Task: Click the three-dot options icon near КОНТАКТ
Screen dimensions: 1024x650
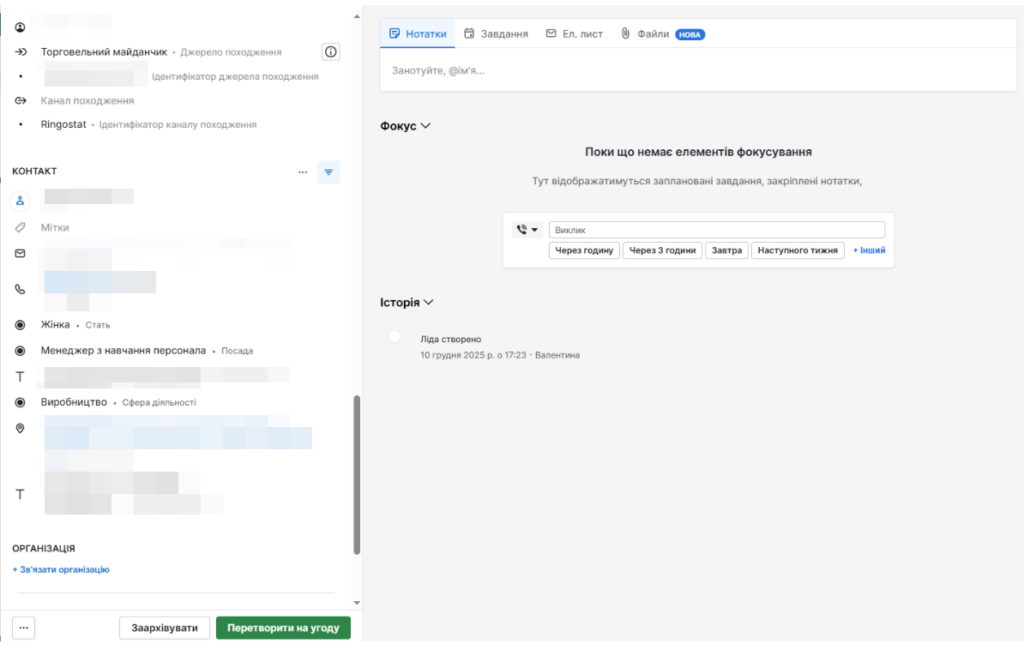Action: click(303, 172)
